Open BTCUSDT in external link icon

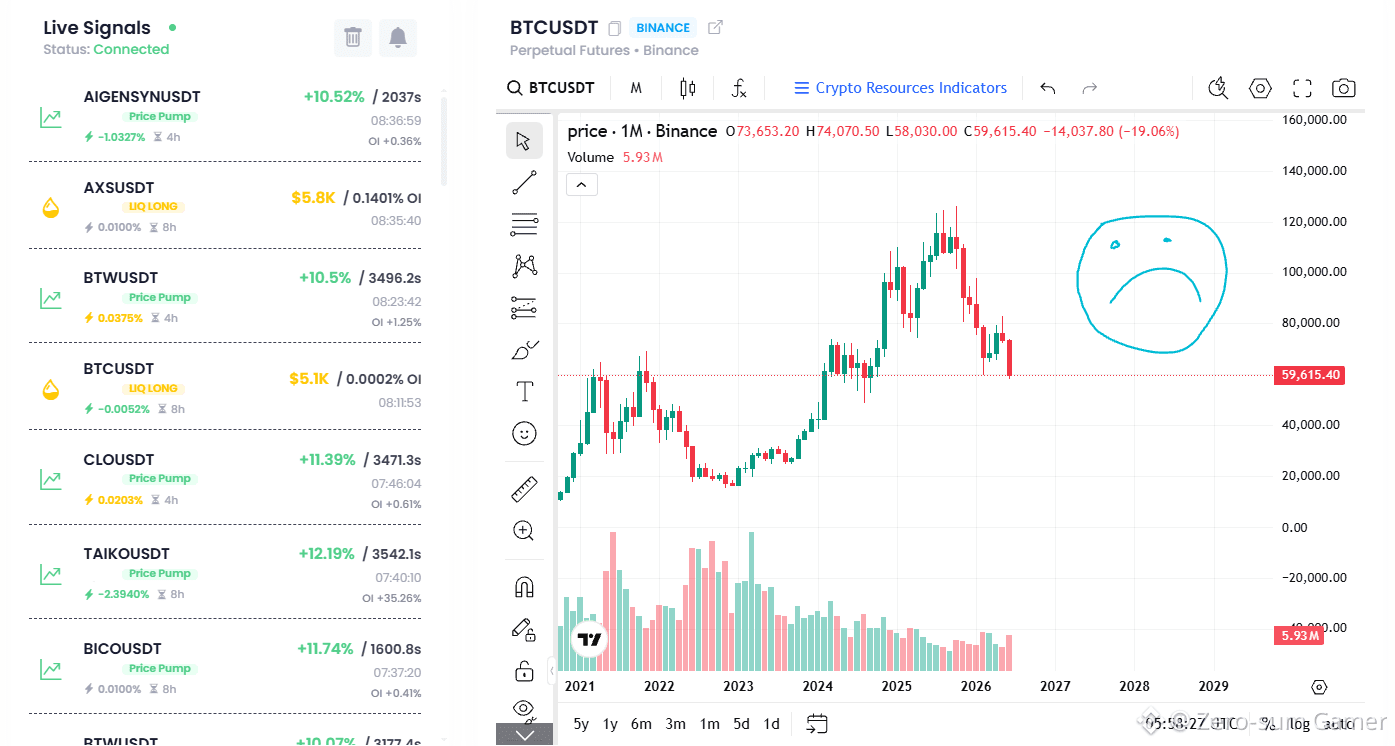(x=715, y=27)
